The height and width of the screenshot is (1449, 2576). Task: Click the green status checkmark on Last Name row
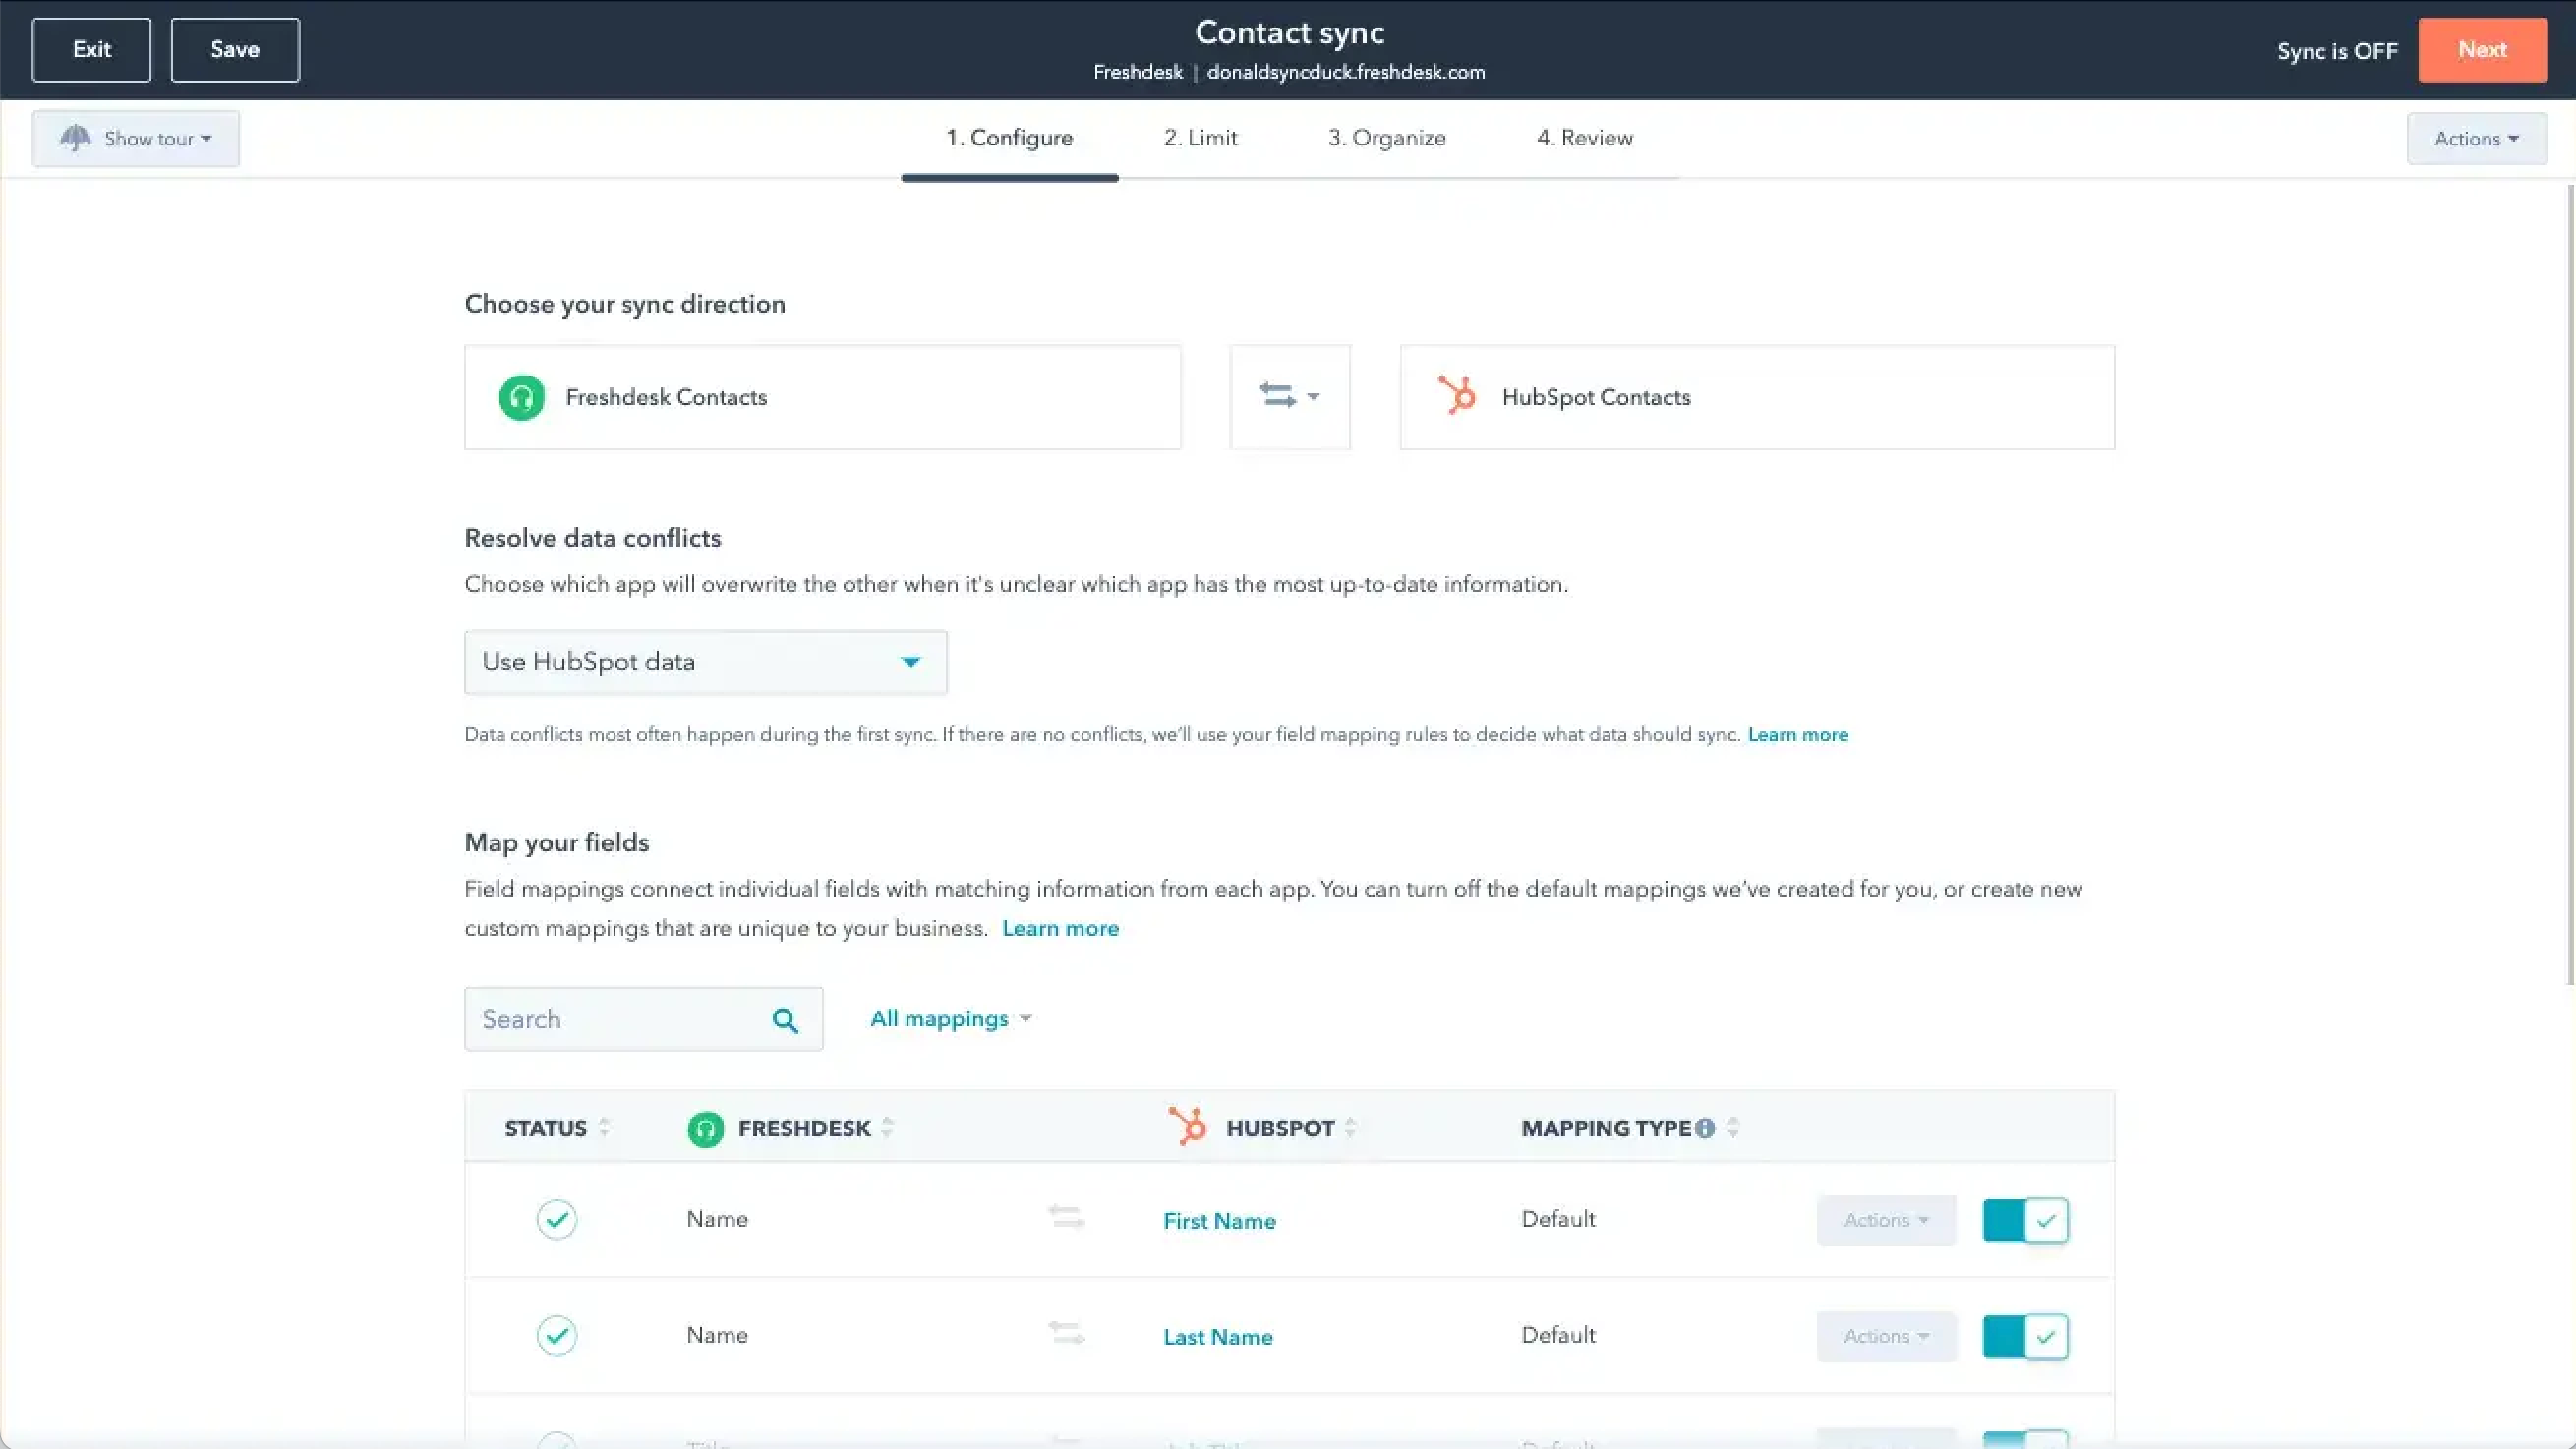(556, 1335)
